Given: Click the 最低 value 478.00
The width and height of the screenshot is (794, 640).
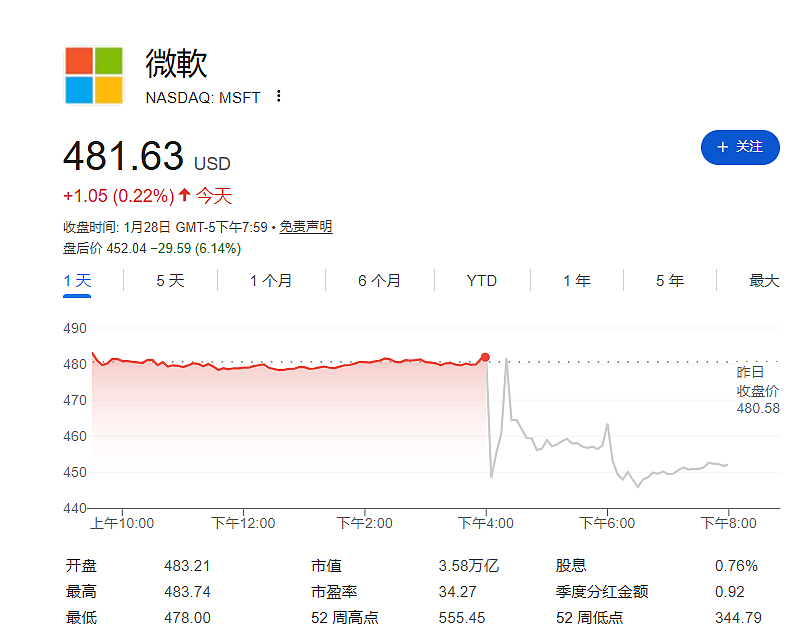Looking at the screenshot, I should tap(187, 618).
